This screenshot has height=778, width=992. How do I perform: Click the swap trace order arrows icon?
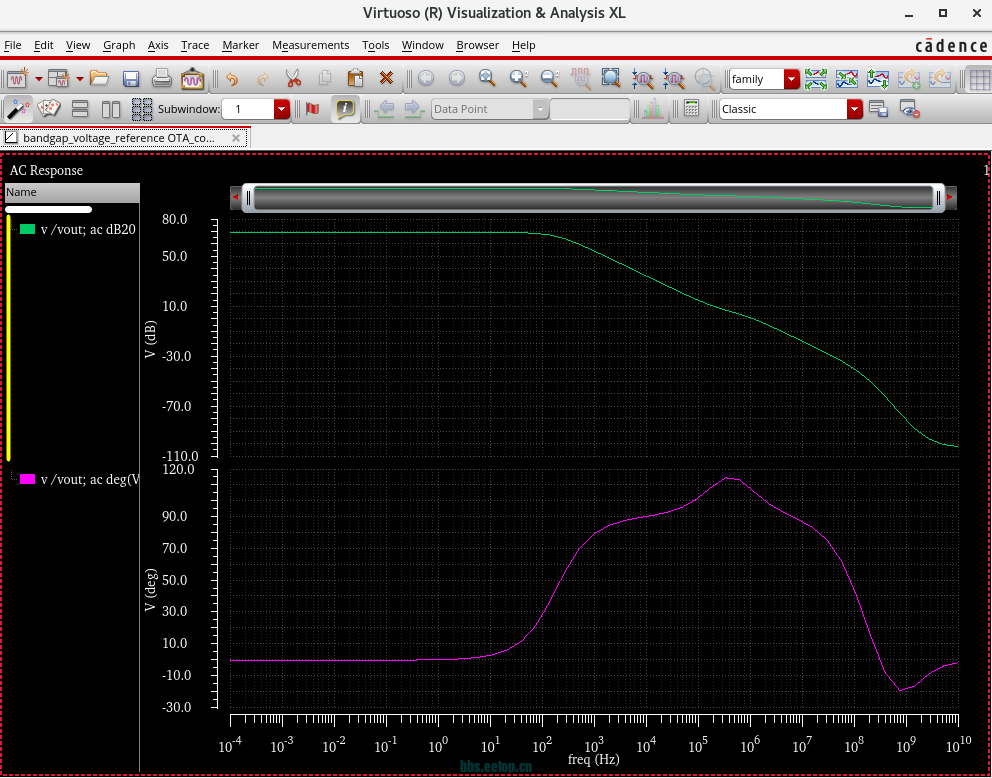click(x=877, y=78)
